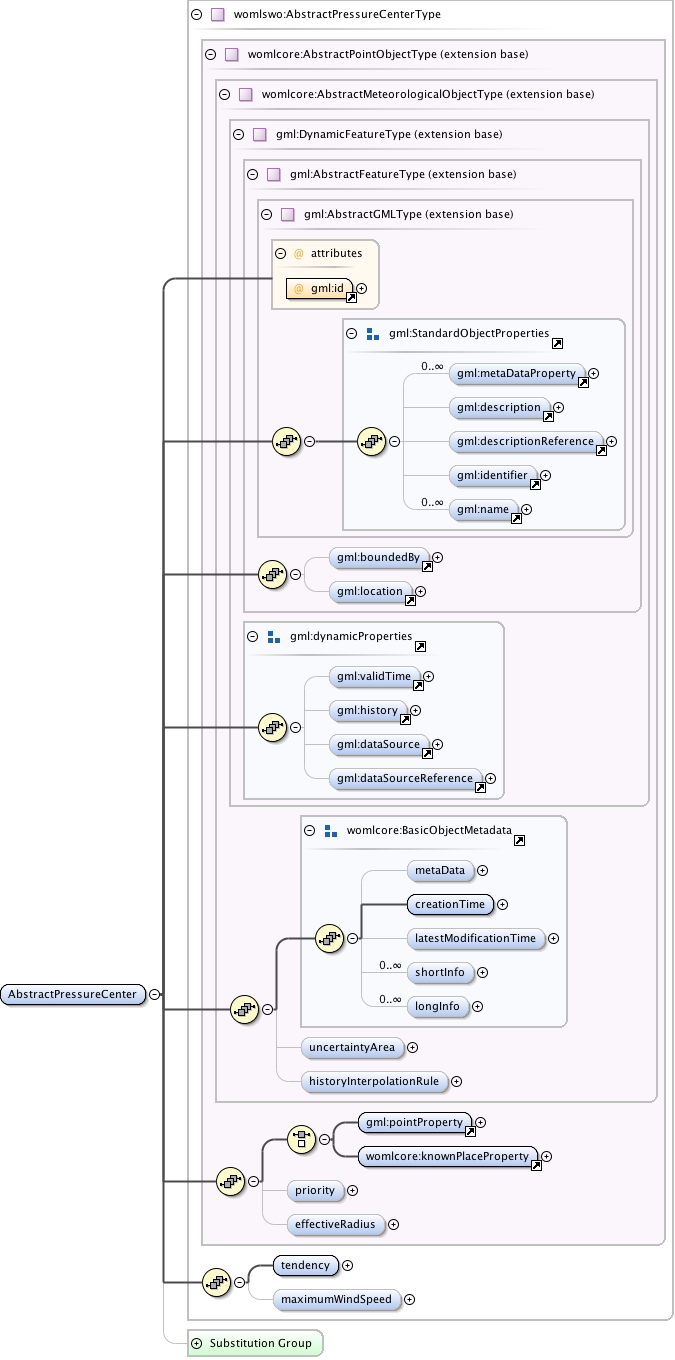Collapse gml:StandardObjectProperties group
The height and width of the screenshot is (1360, 675).
pyautogui.click(x=352, y=334)
